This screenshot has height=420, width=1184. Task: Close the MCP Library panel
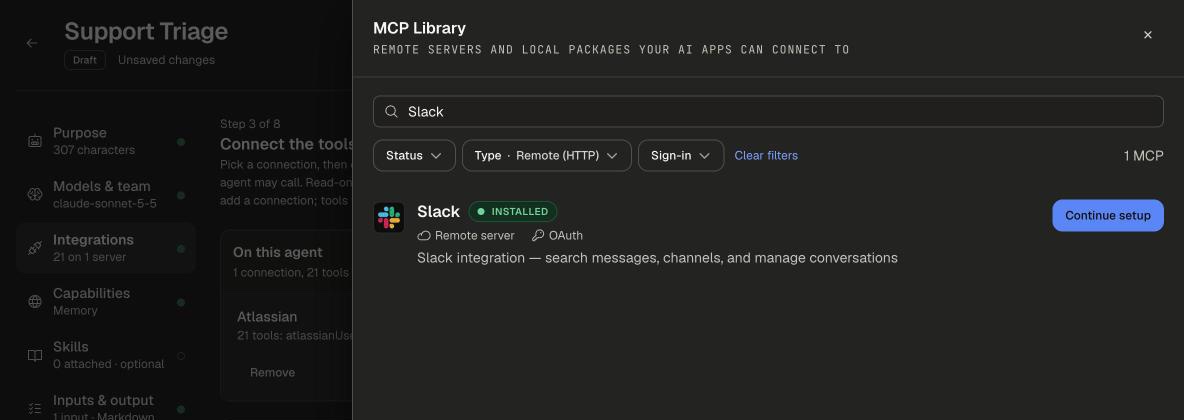pos(1147,35)
